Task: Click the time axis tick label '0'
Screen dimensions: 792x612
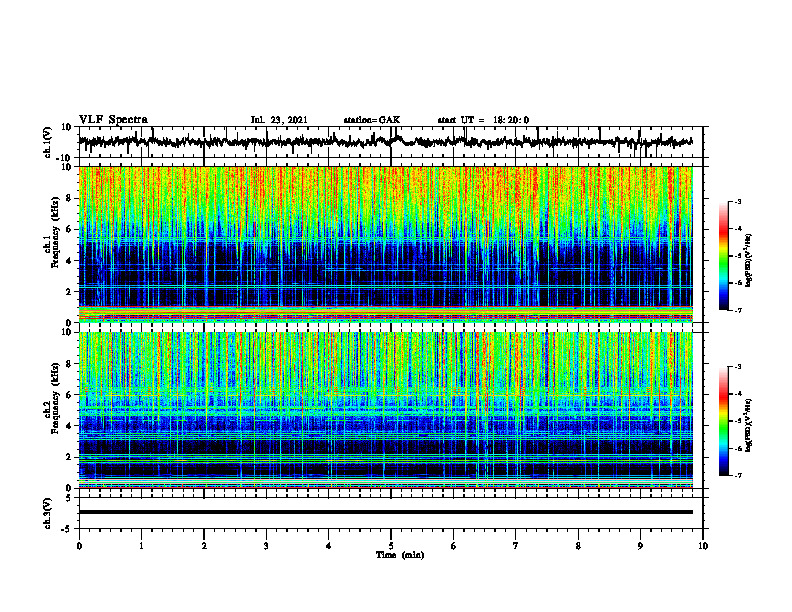Action: pos(79,546)
